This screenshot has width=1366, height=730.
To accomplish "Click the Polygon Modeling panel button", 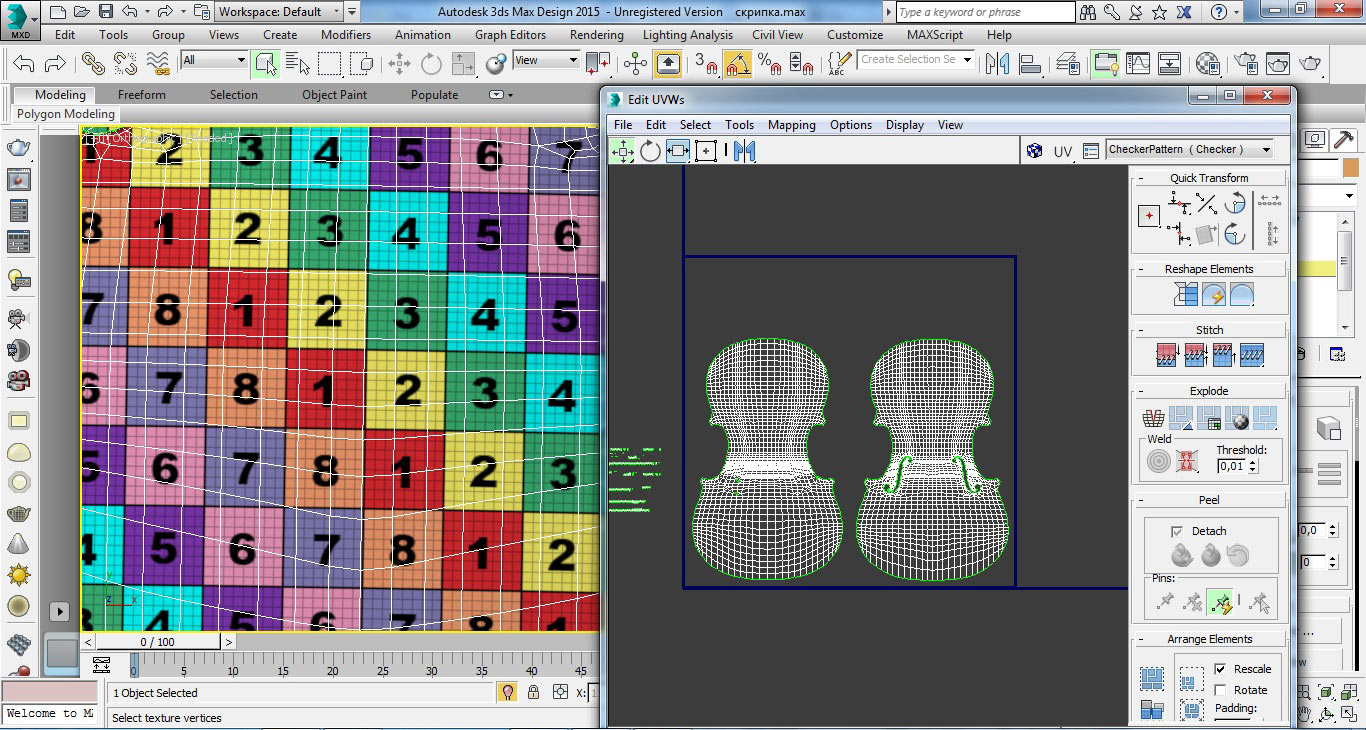I will (x=66, y=114).
